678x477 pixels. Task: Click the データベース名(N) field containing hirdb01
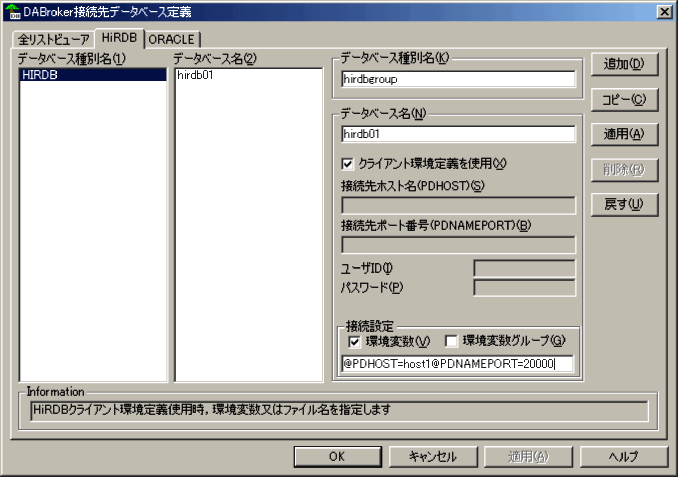458,134
